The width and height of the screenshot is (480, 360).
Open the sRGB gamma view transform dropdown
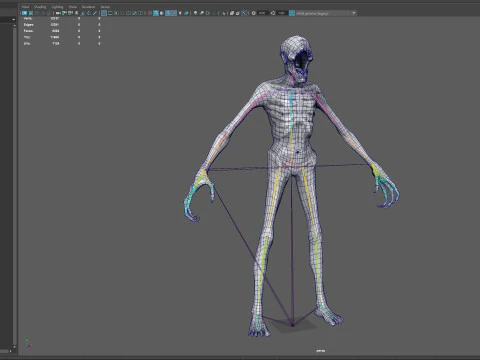coord(326,13)
